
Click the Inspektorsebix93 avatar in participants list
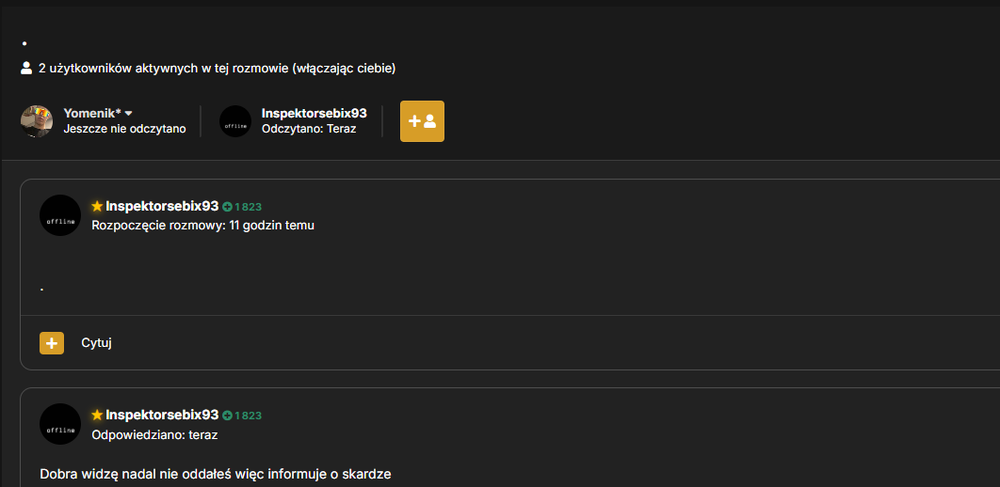(235, 121)
